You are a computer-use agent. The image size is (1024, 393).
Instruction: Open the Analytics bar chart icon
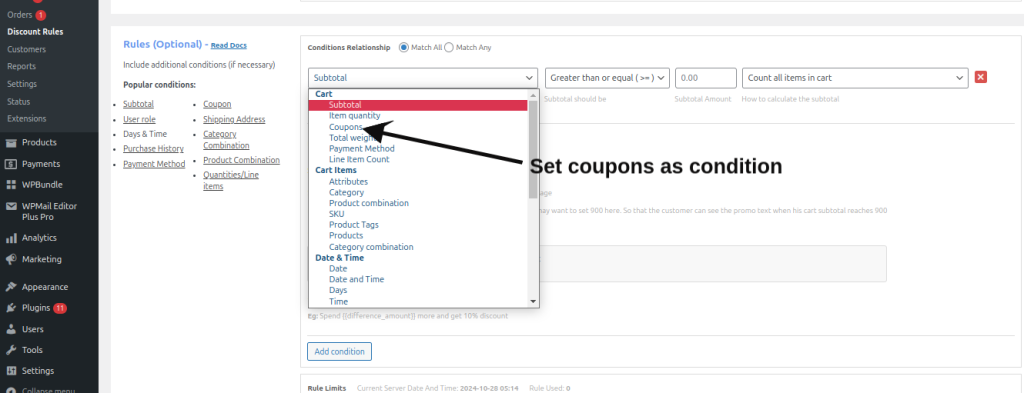[10, 238]
